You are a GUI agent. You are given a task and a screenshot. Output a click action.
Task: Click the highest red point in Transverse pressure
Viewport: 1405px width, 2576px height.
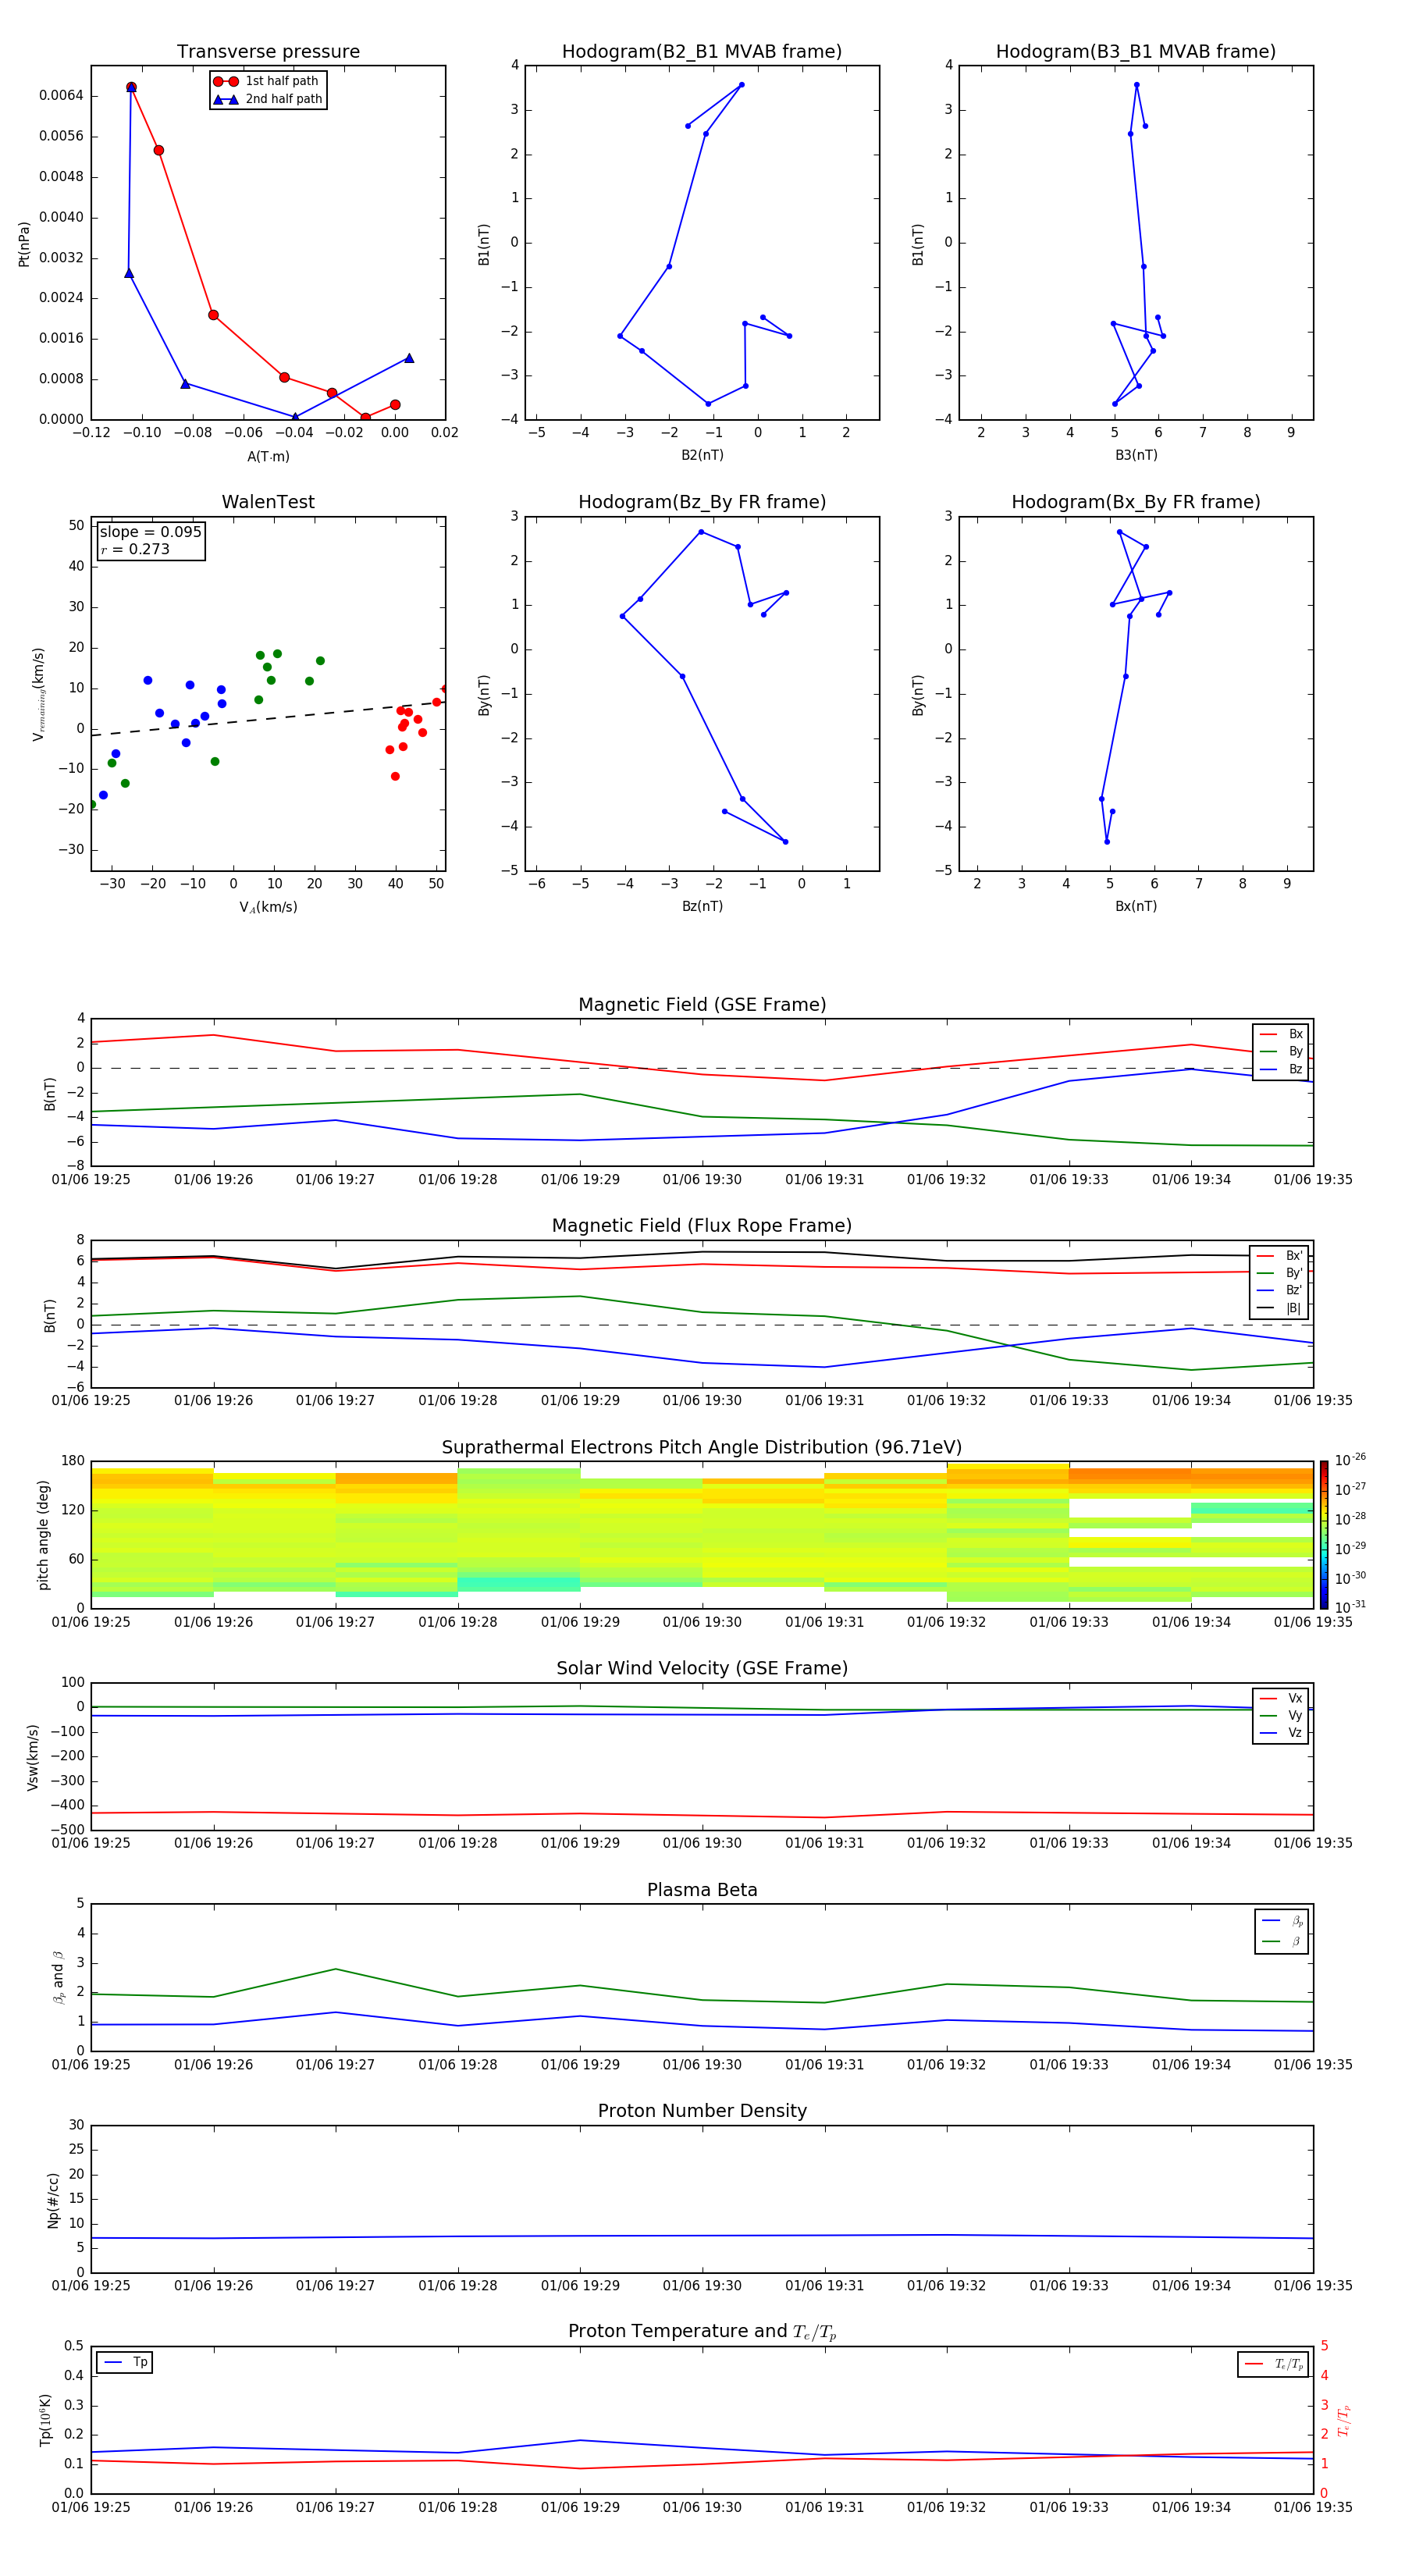[x=131, y=87]
